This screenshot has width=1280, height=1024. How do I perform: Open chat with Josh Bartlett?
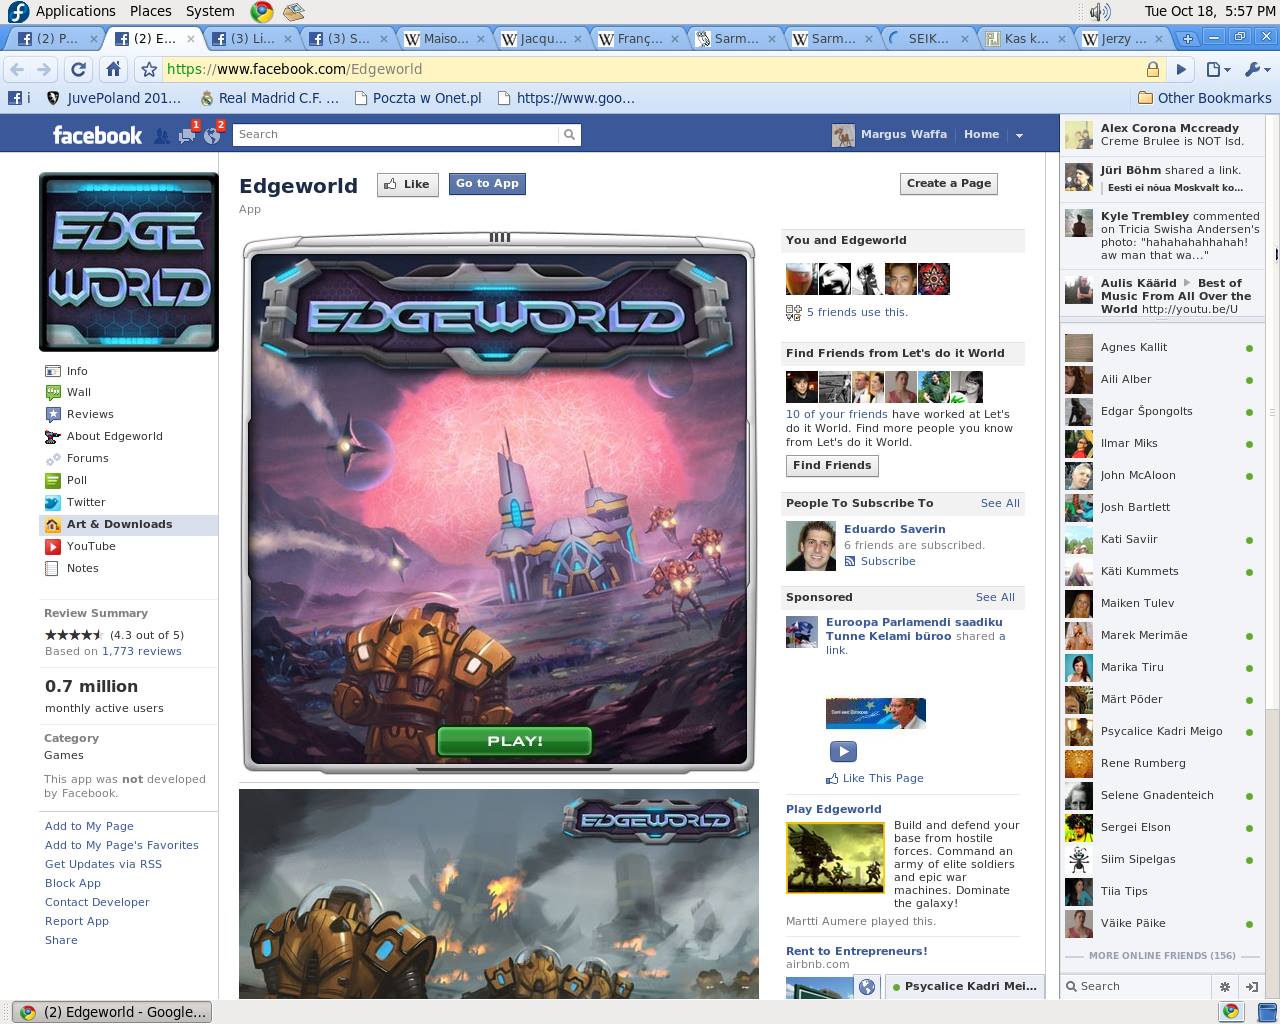[1160, 507]
